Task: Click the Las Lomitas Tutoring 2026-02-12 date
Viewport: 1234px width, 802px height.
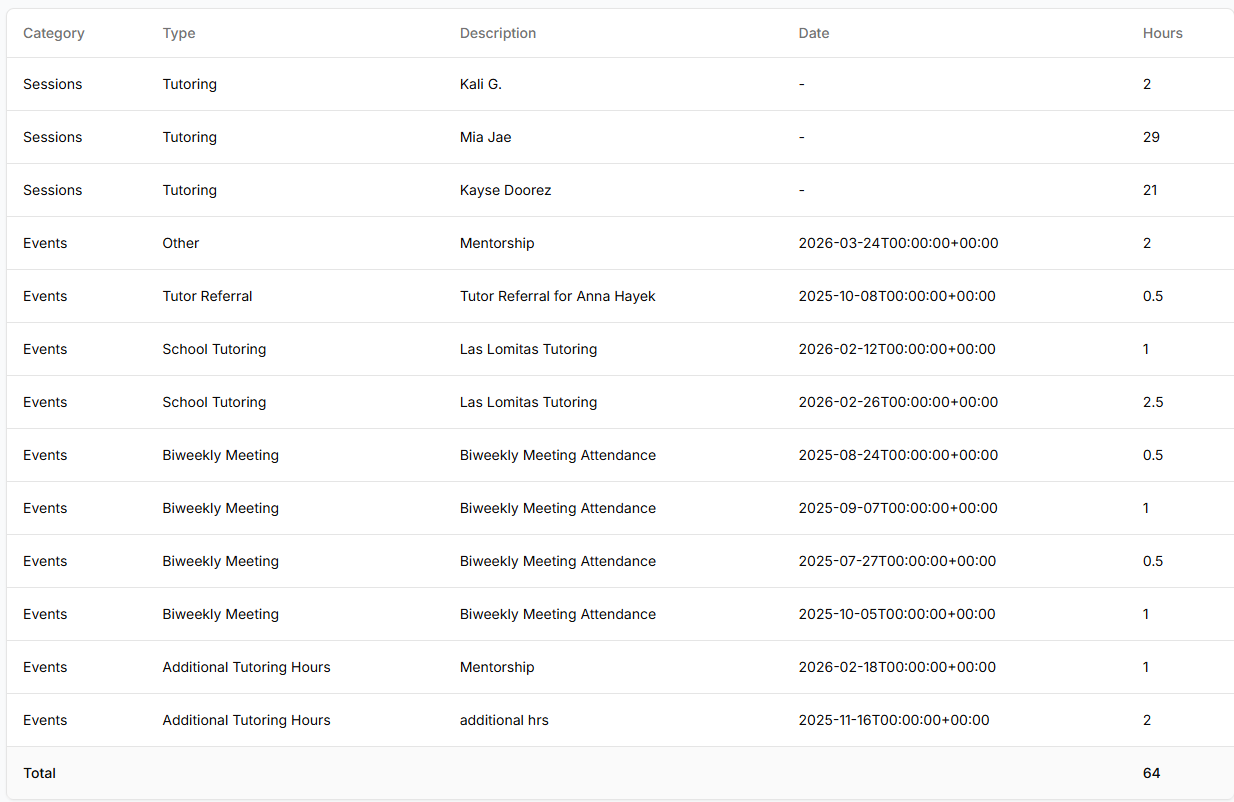Action: (897, 349)
